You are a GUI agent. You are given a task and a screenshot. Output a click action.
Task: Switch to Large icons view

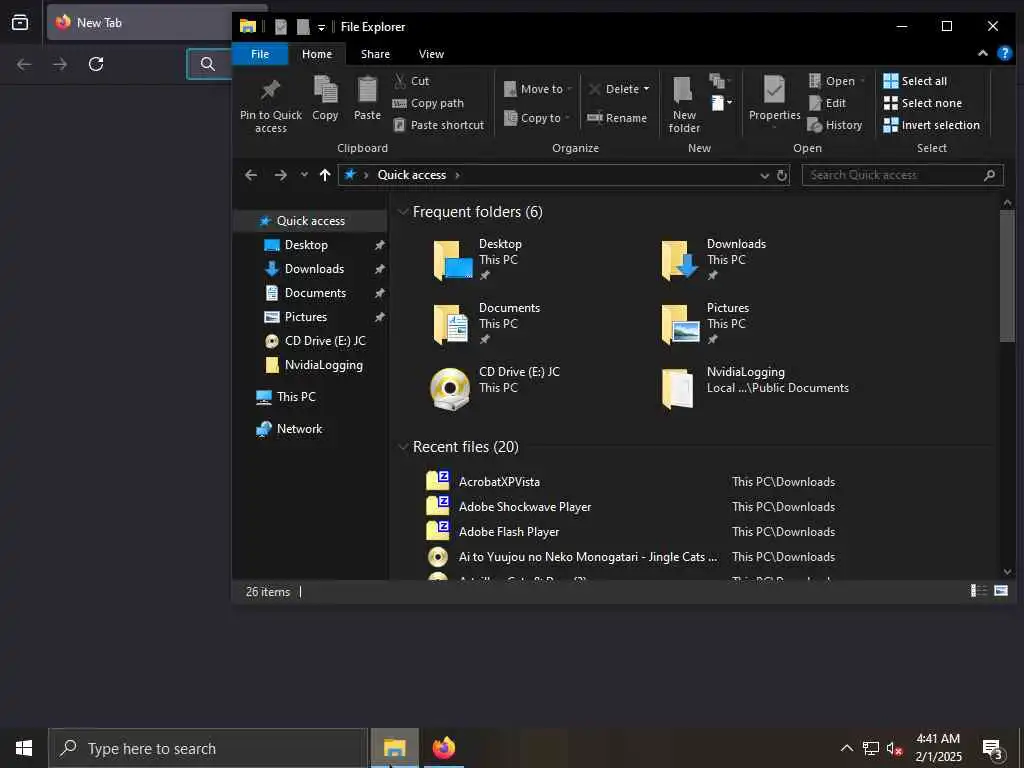[x=1000, y=591]
